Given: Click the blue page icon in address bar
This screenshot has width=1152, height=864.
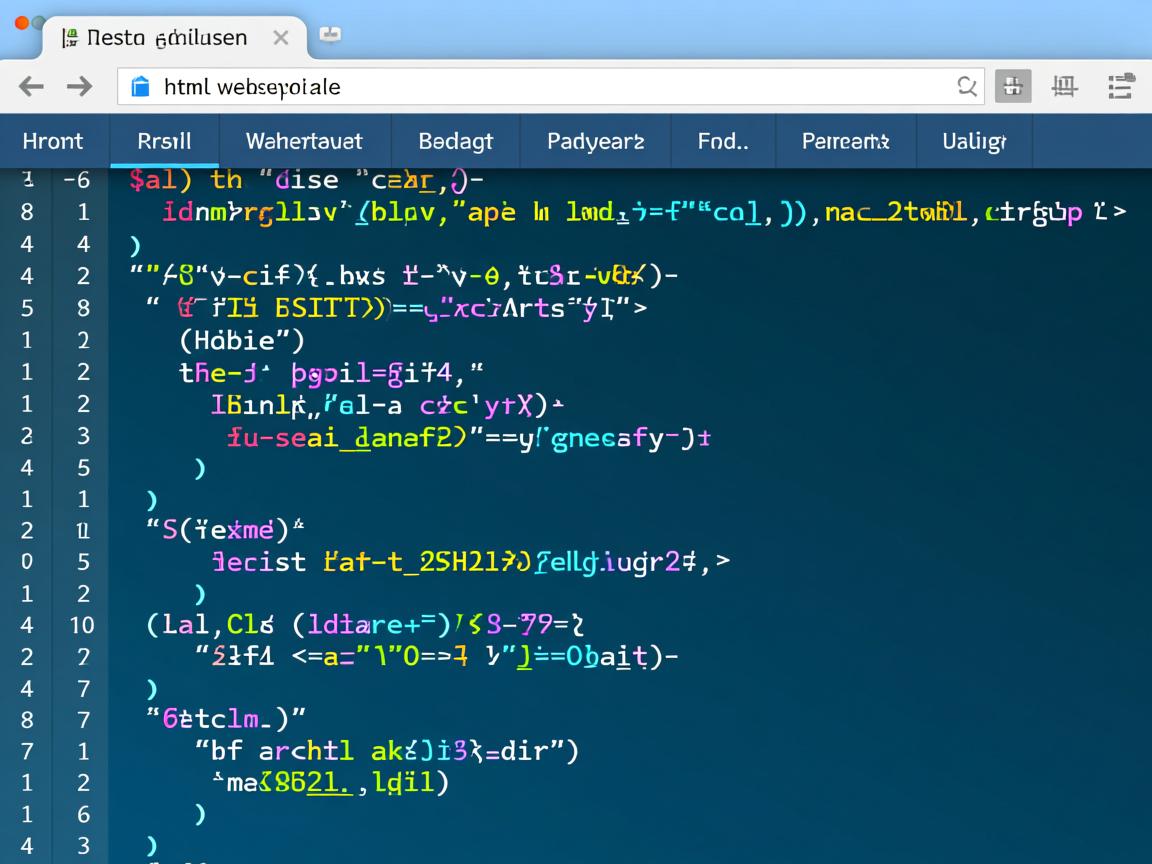Looking at the screenshot, I should point(141,87).
